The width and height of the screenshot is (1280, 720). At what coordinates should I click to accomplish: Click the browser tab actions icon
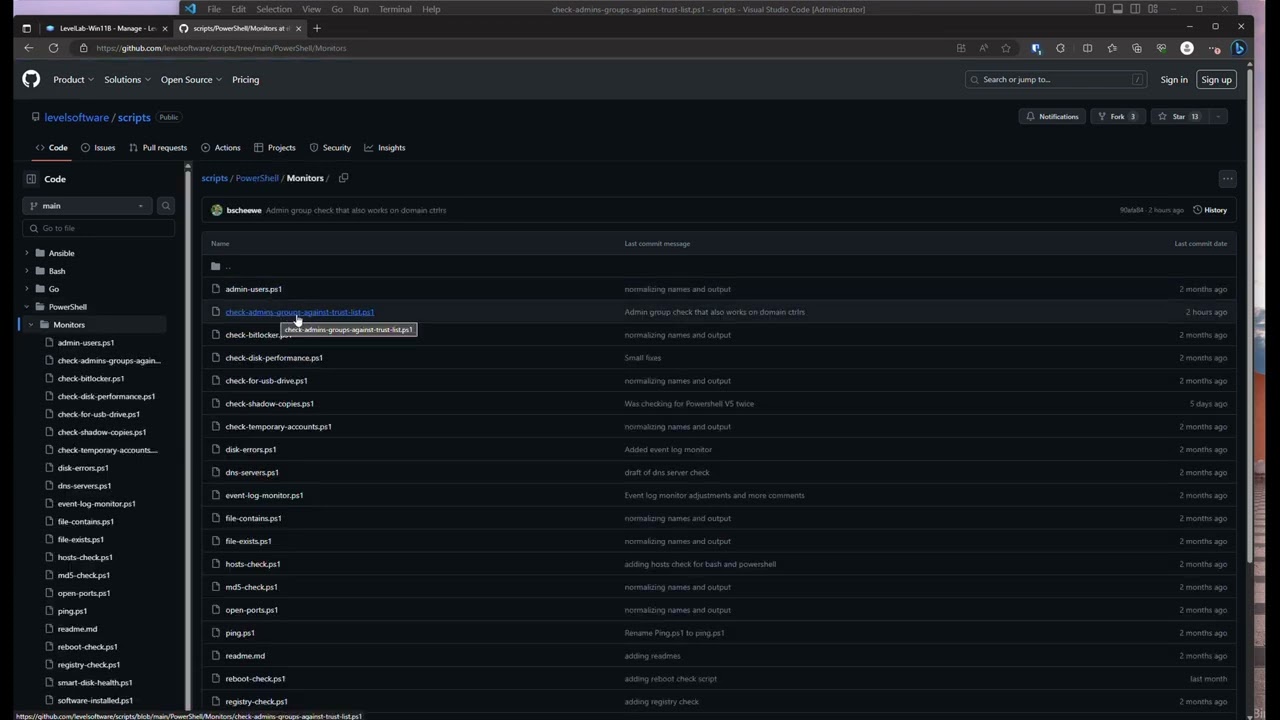[x=26, y=28]
